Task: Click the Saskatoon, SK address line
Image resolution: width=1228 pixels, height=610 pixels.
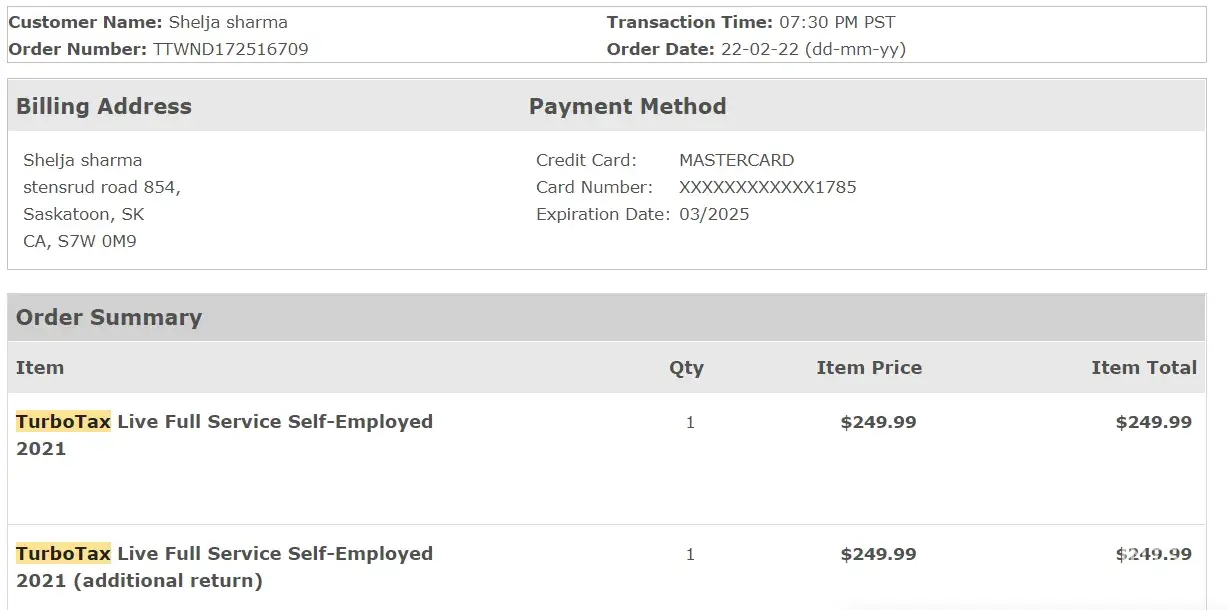Action: point(84,214)
